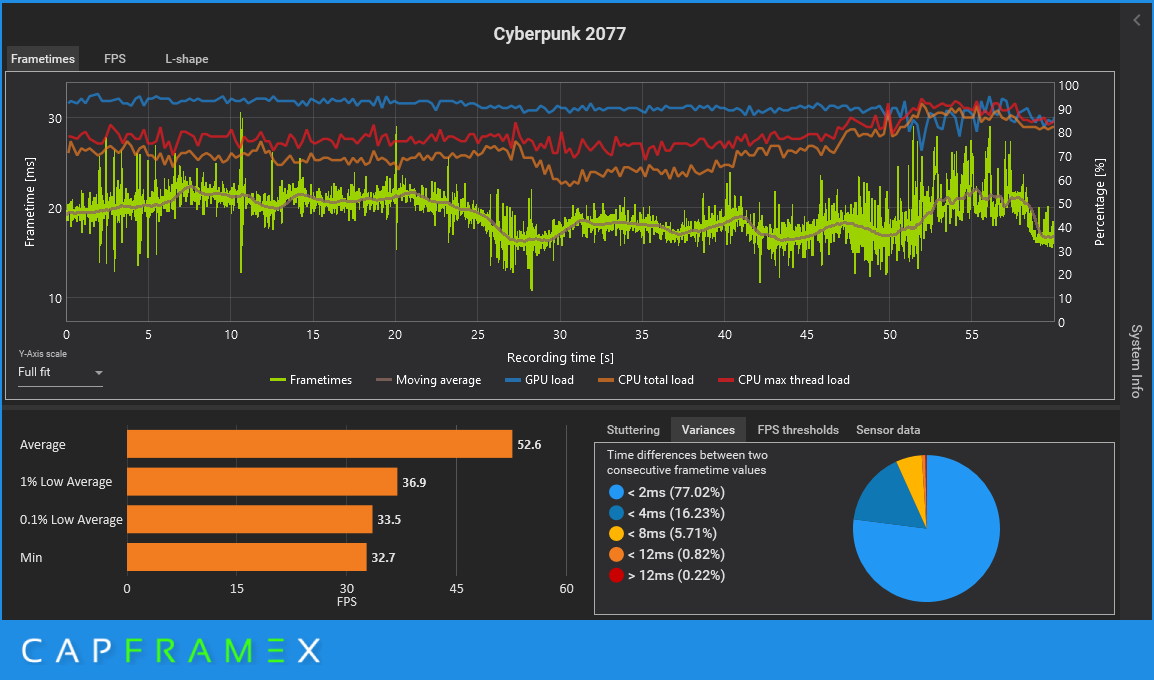Screen dimensions: 1154x680
Task: Open the L-shape tab
Action: coord(186,59)
